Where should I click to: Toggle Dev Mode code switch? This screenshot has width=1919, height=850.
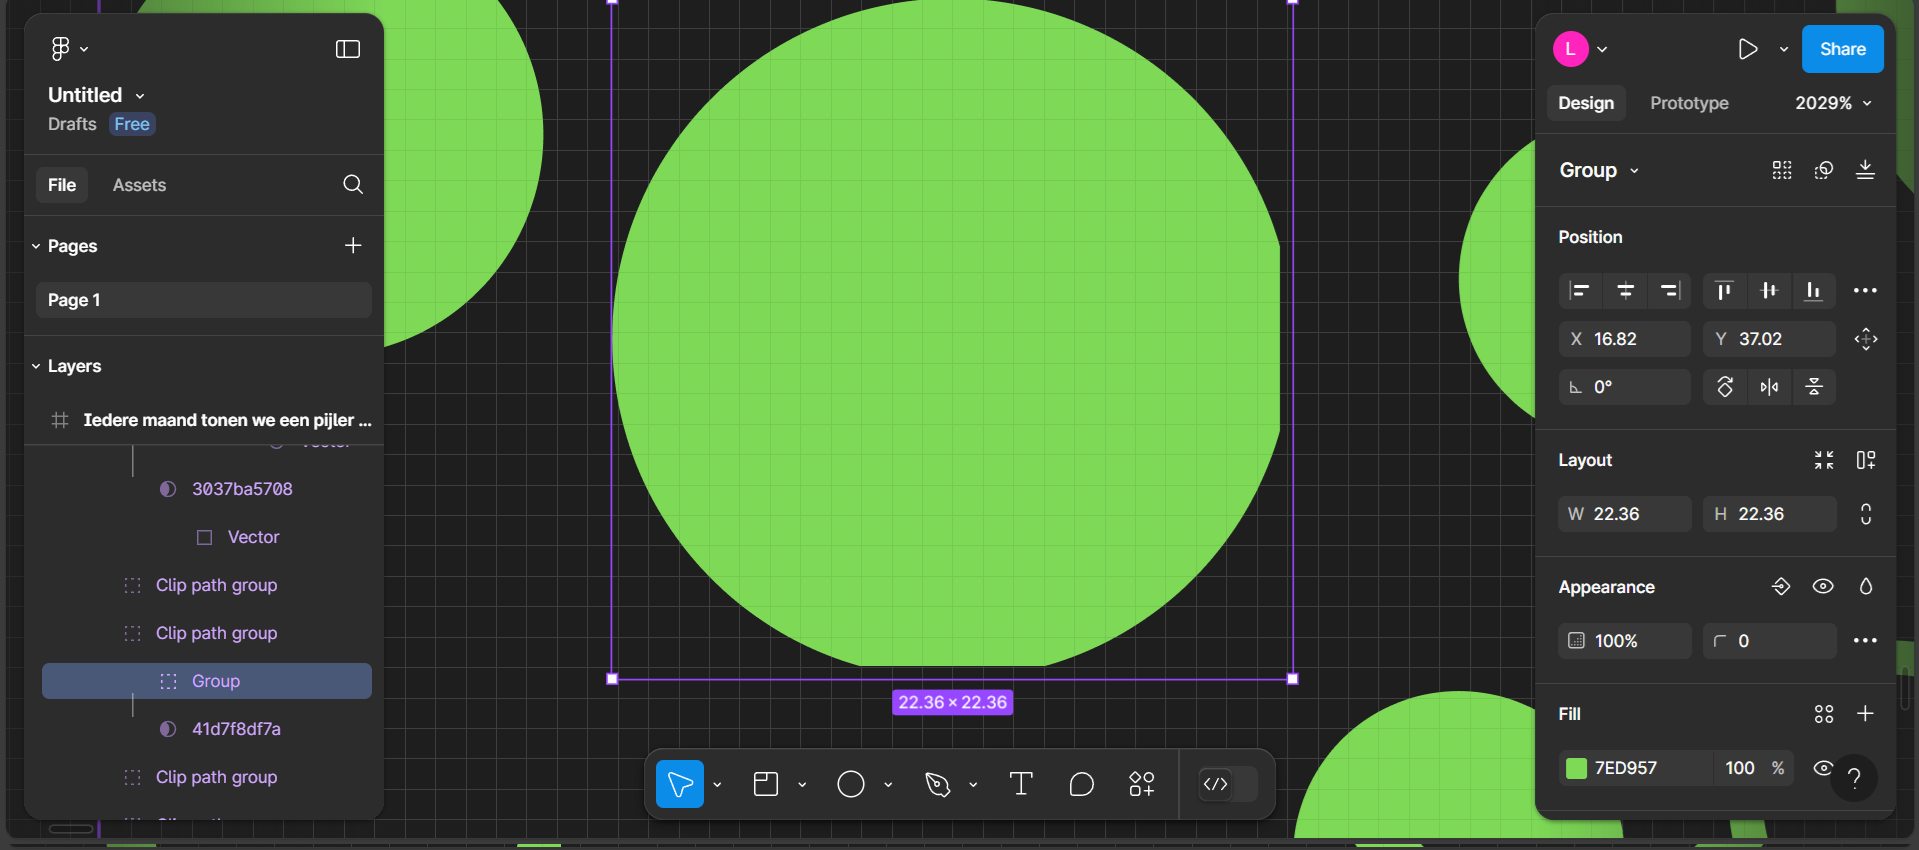[x=1228, y=784]
